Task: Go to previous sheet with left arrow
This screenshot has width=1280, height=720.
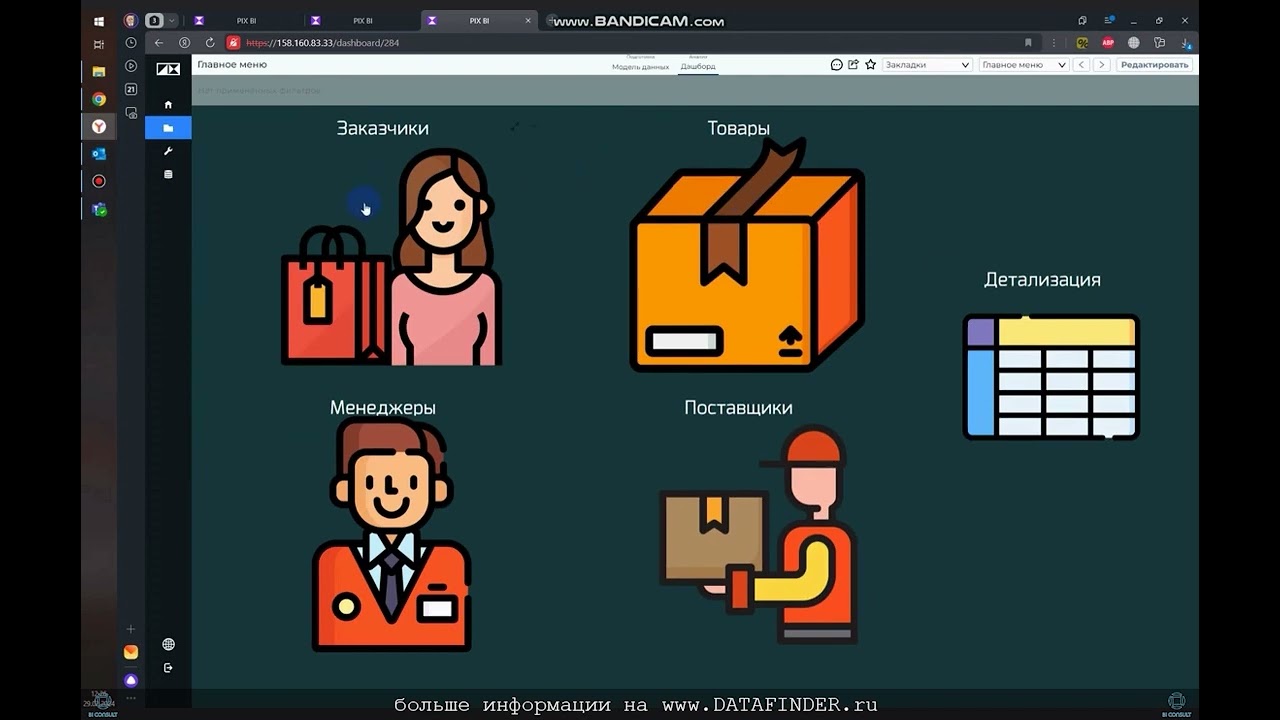Action: [1081, 64]
